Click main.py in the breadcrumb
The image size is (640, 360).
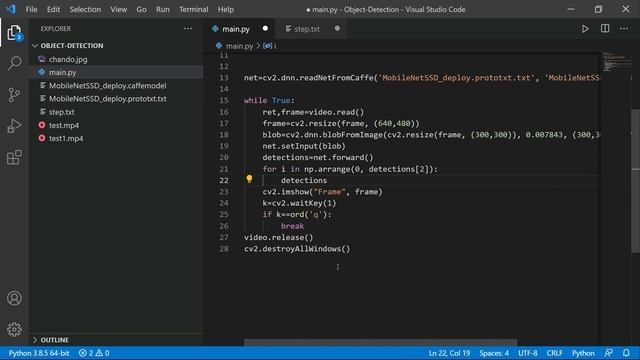[239, 46]
